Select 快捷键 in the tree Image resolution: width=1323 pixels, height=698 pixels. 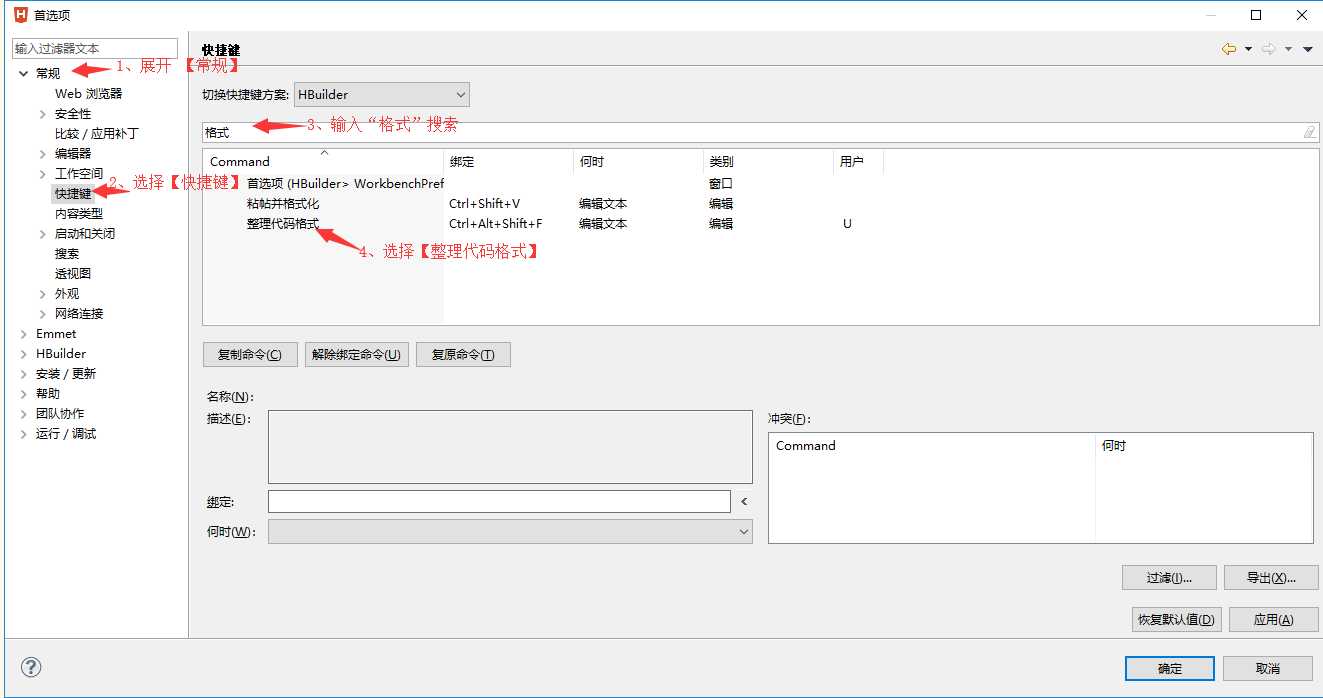(x=73, y=193)
